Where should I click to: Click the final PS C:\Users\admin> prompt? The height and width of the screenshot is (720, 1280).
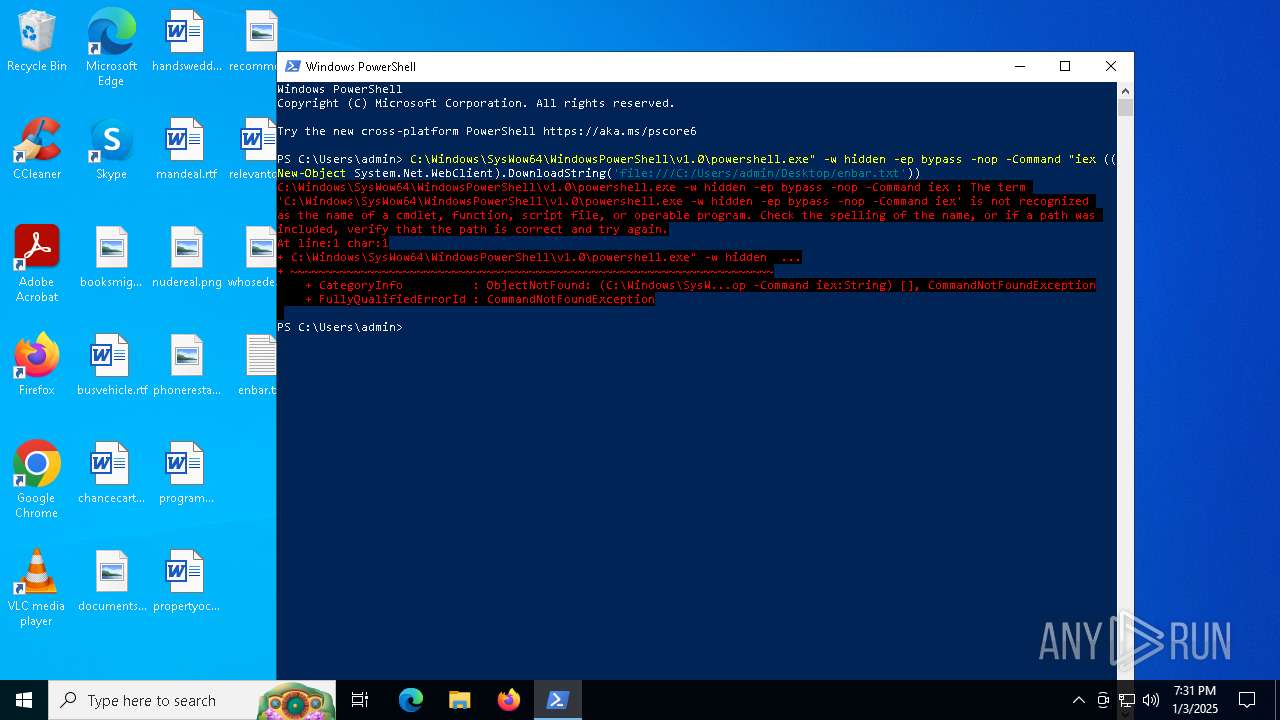point(340,327)
